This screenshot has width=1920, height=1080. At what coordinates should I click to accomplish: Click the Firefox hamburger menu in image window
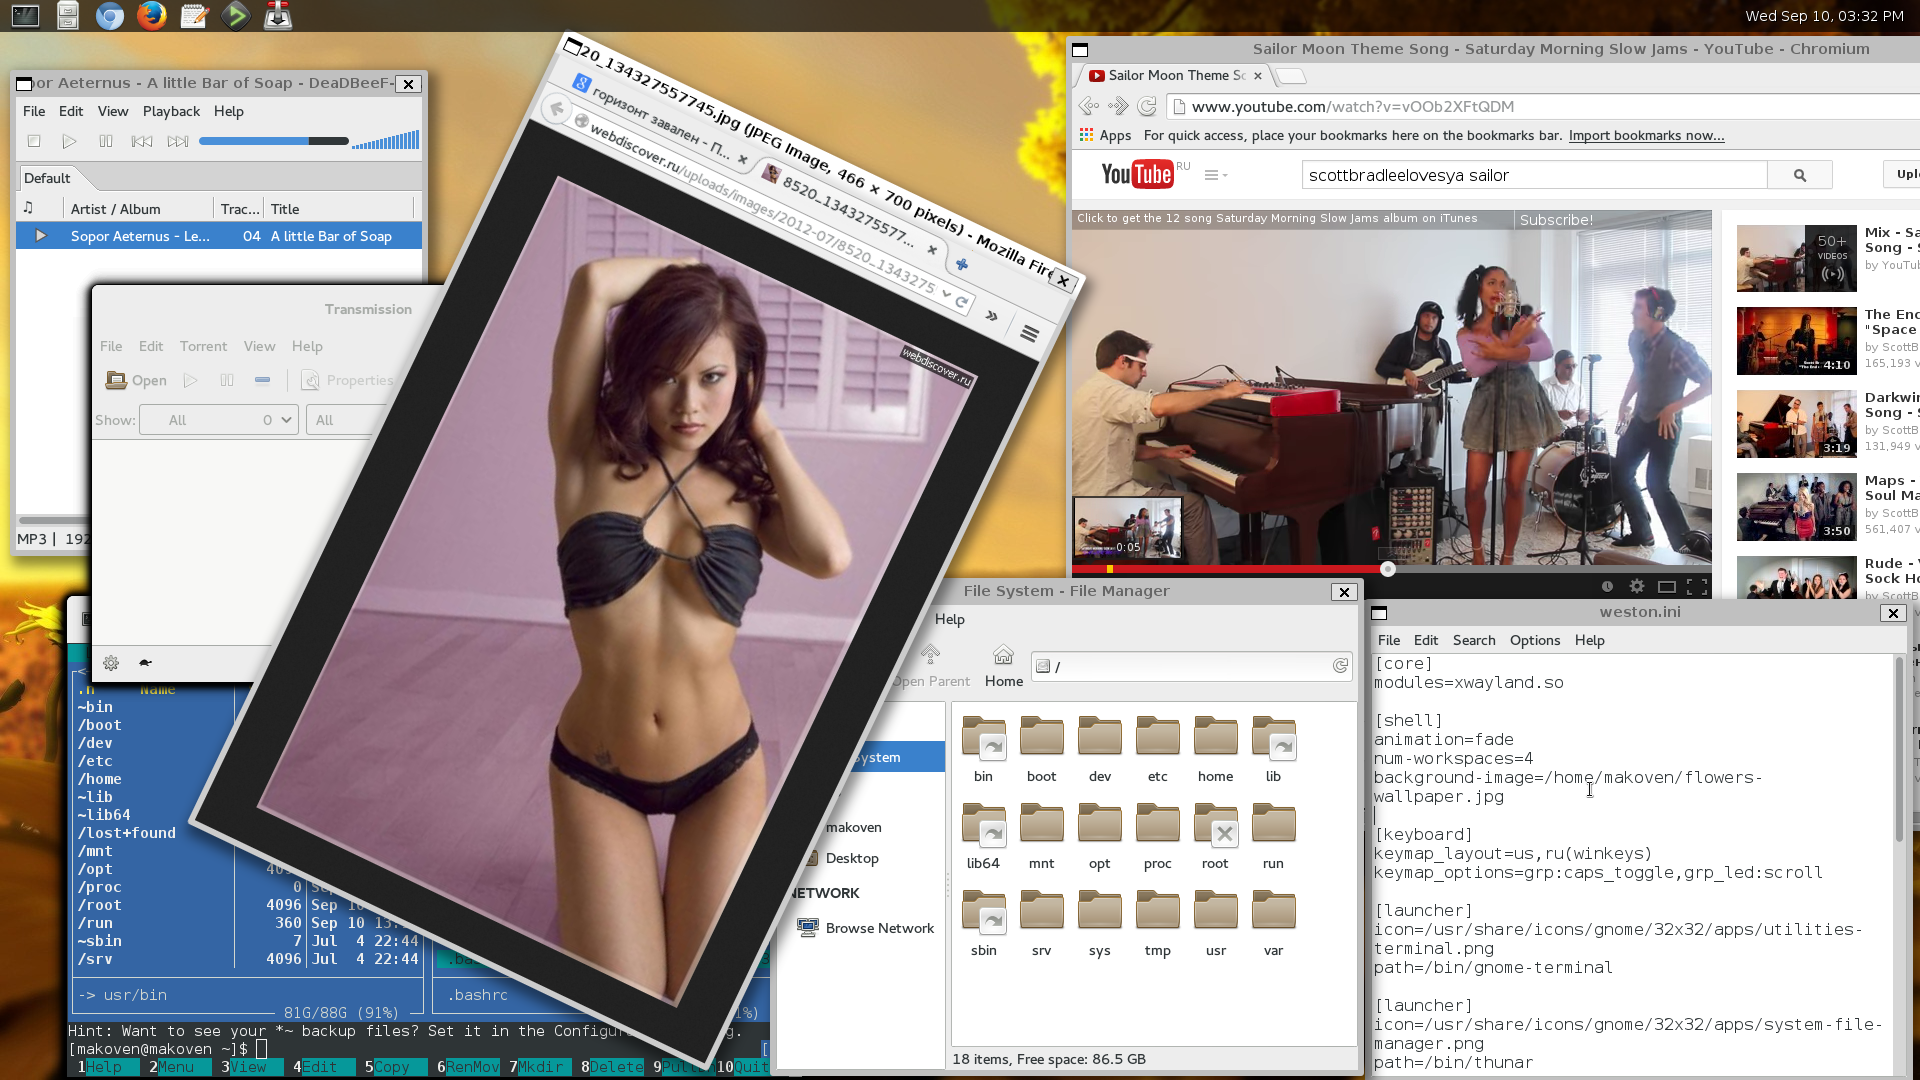pyautogui.click(x=1029, y=333)
